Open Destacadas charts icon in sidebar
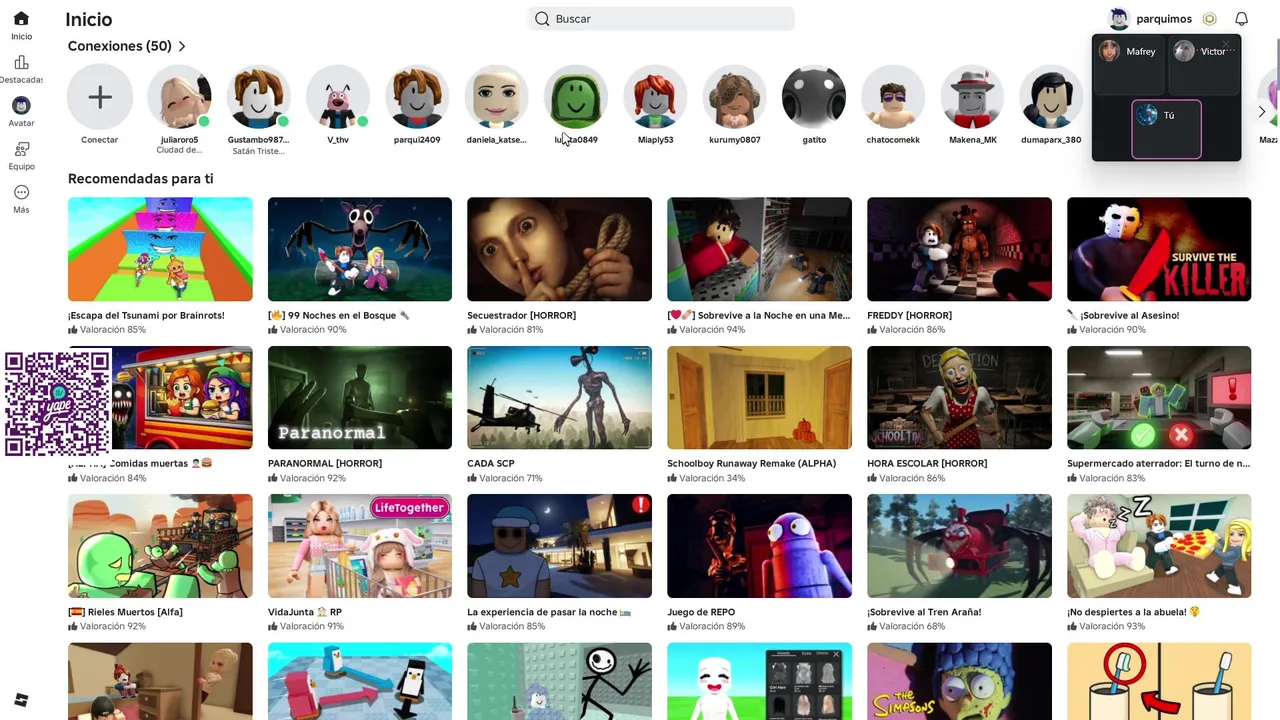1280x720 pixels. (21, 63)
